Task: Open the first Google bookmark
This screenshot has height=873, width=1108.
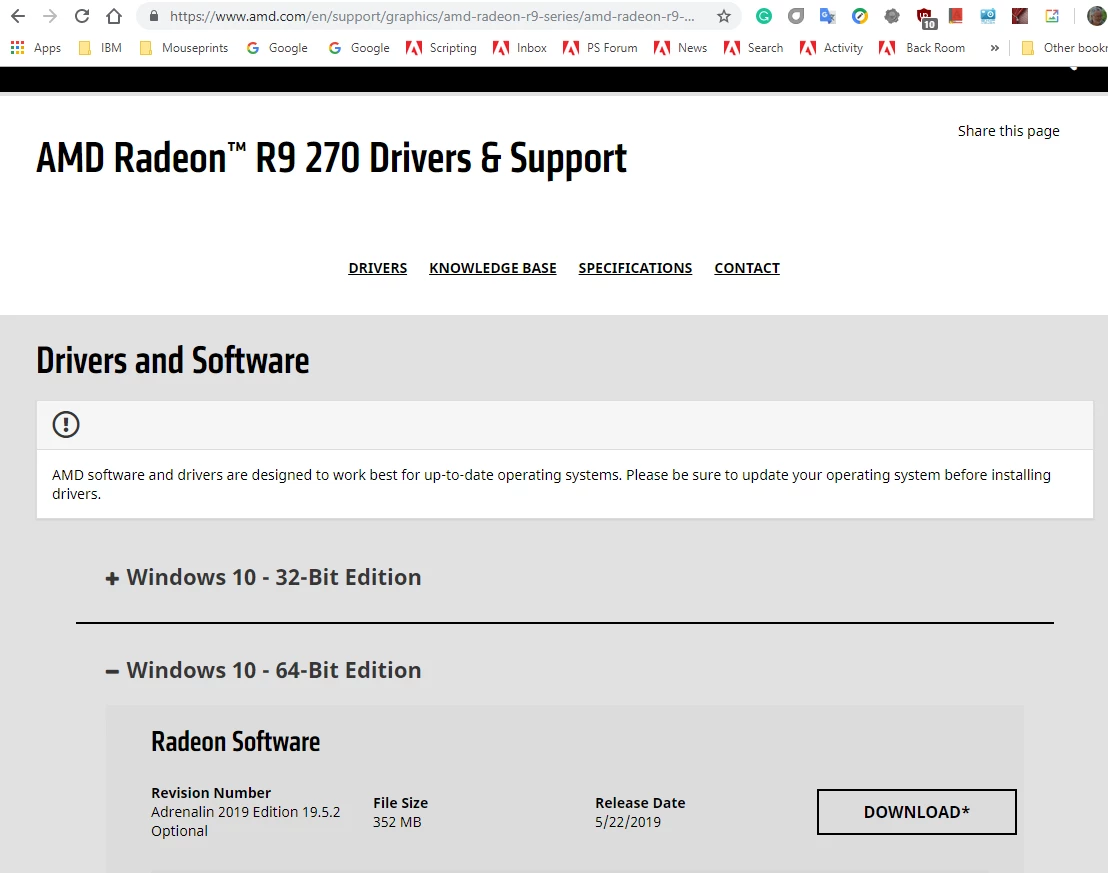Action: pyautogui.click(x=277, y=47)
